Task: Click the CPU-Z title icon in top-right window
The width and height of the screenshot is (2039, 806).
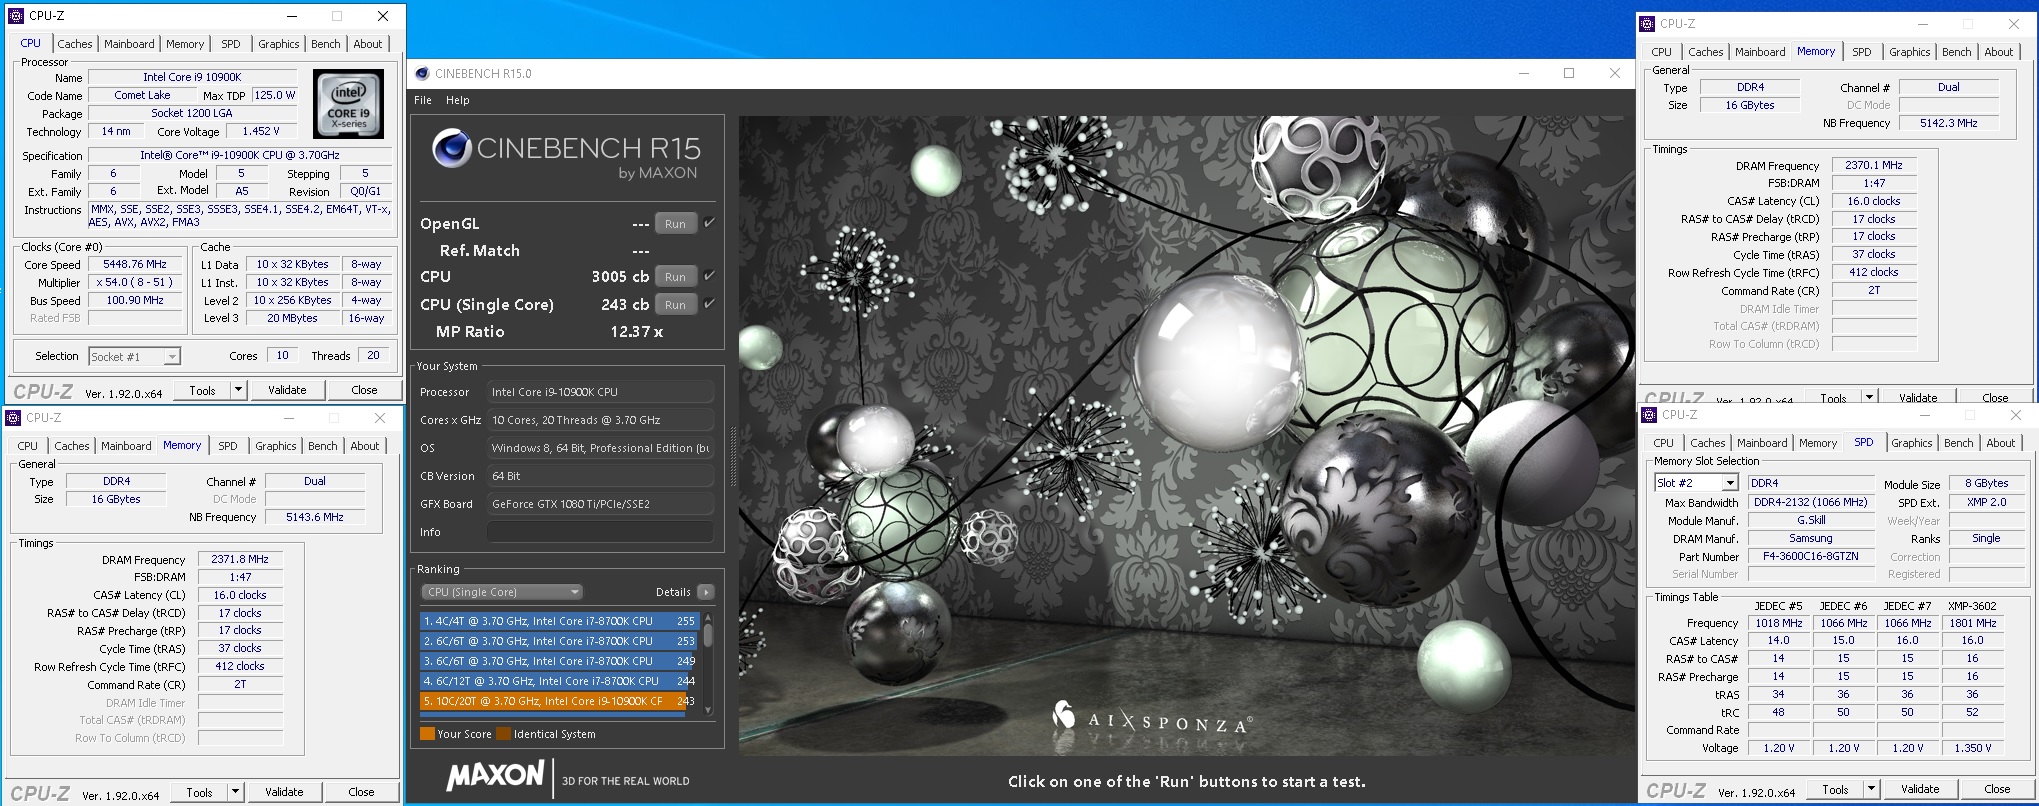Action: pos(1647,23)
